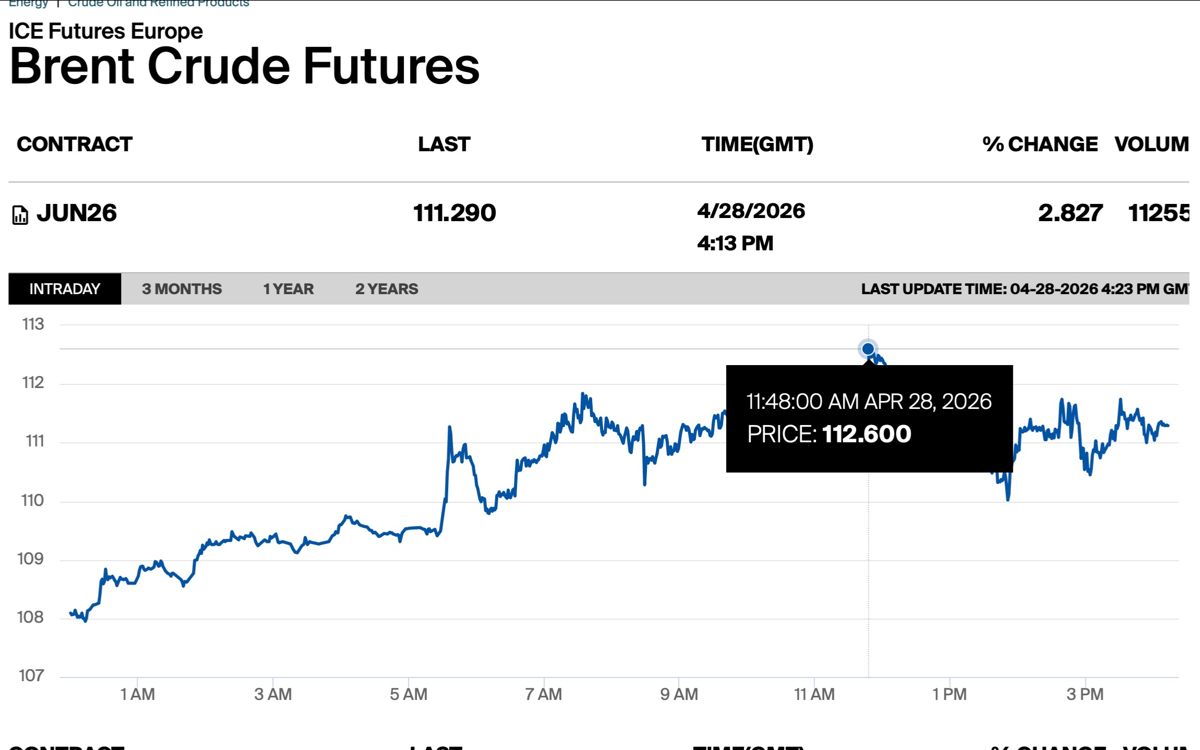This screenshot has height=750, width=1200.
Task: Open the JUN26 contract link
Action: click(x=76, y=213)
